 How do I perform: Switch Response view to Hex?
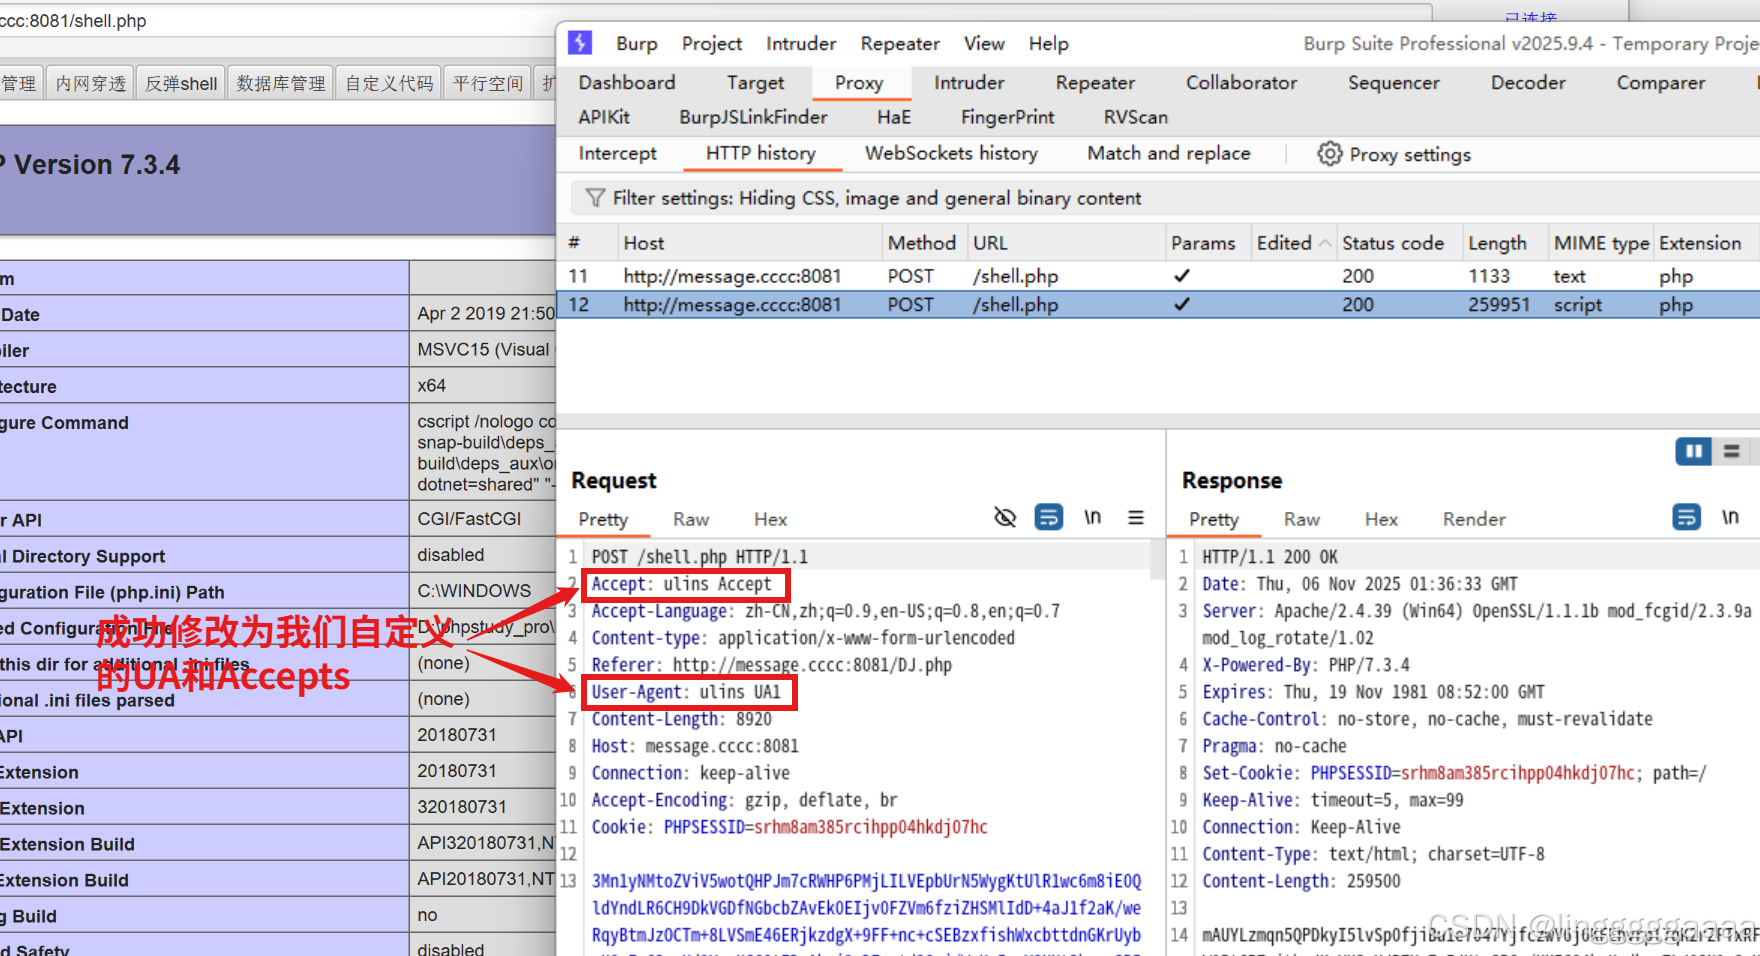click(x=1381, y=519)
